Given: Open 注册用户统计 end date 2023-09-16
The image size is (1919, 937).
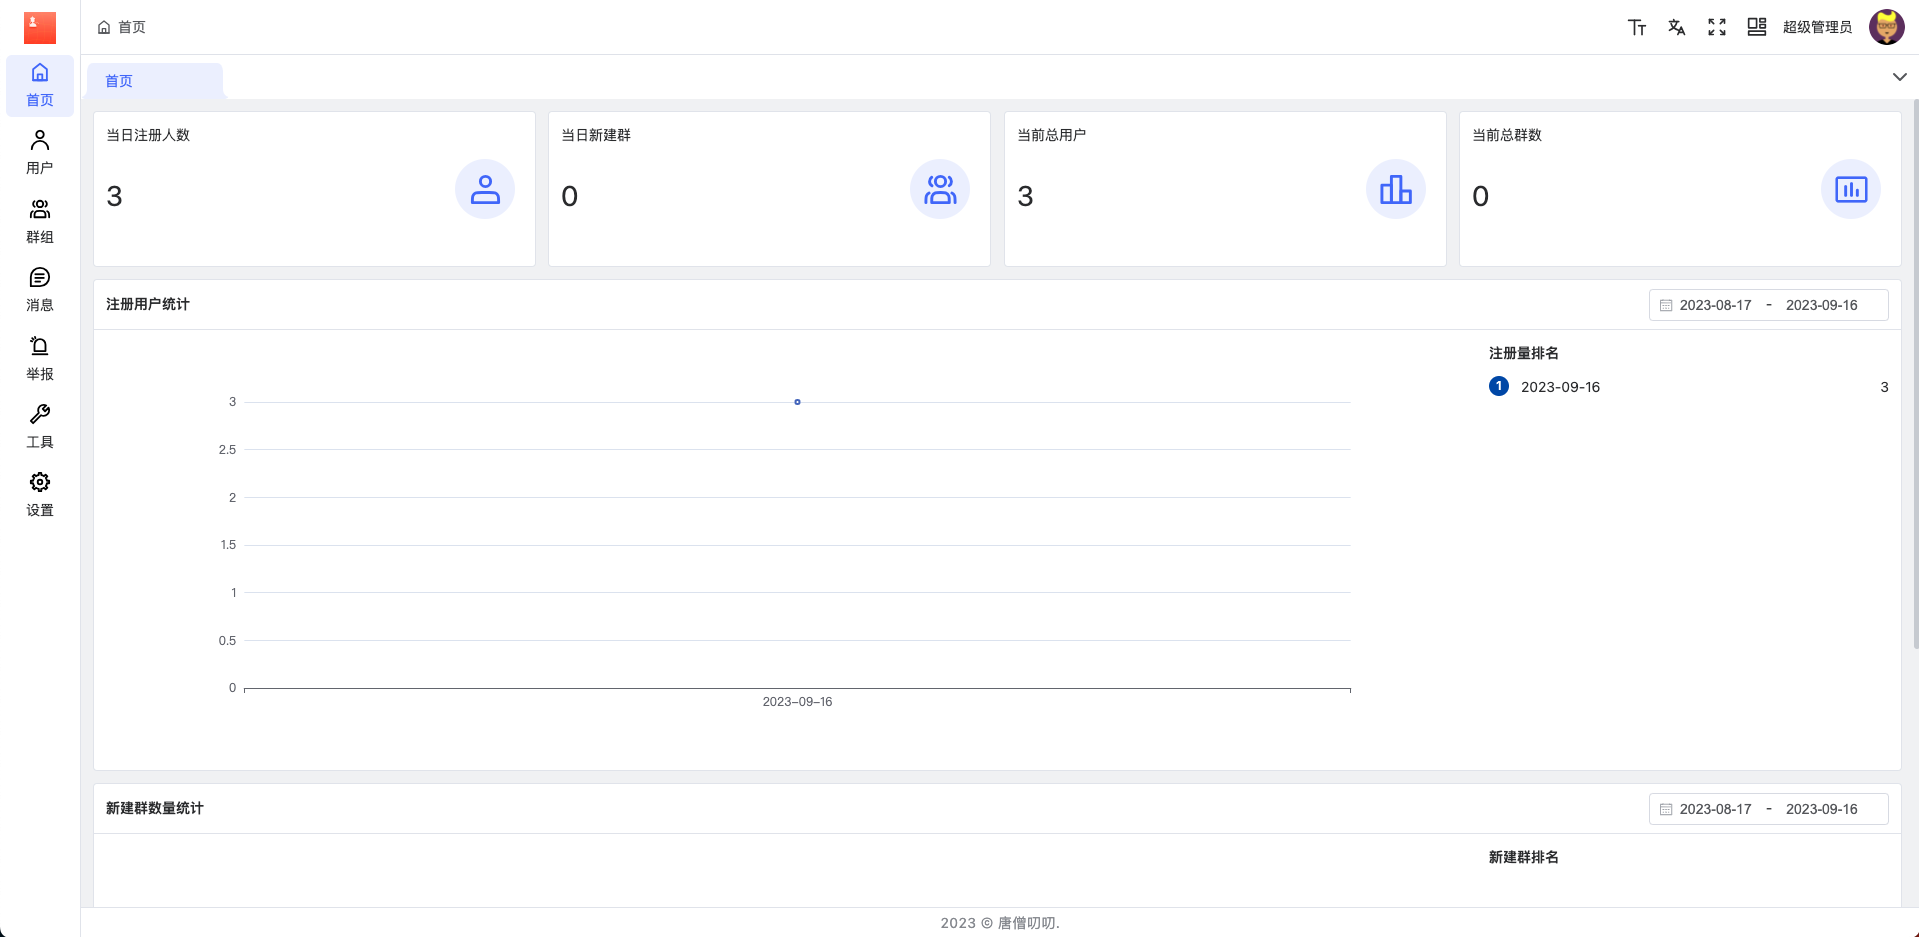Looking at the screenshot, I should (x=1822, y=305).
